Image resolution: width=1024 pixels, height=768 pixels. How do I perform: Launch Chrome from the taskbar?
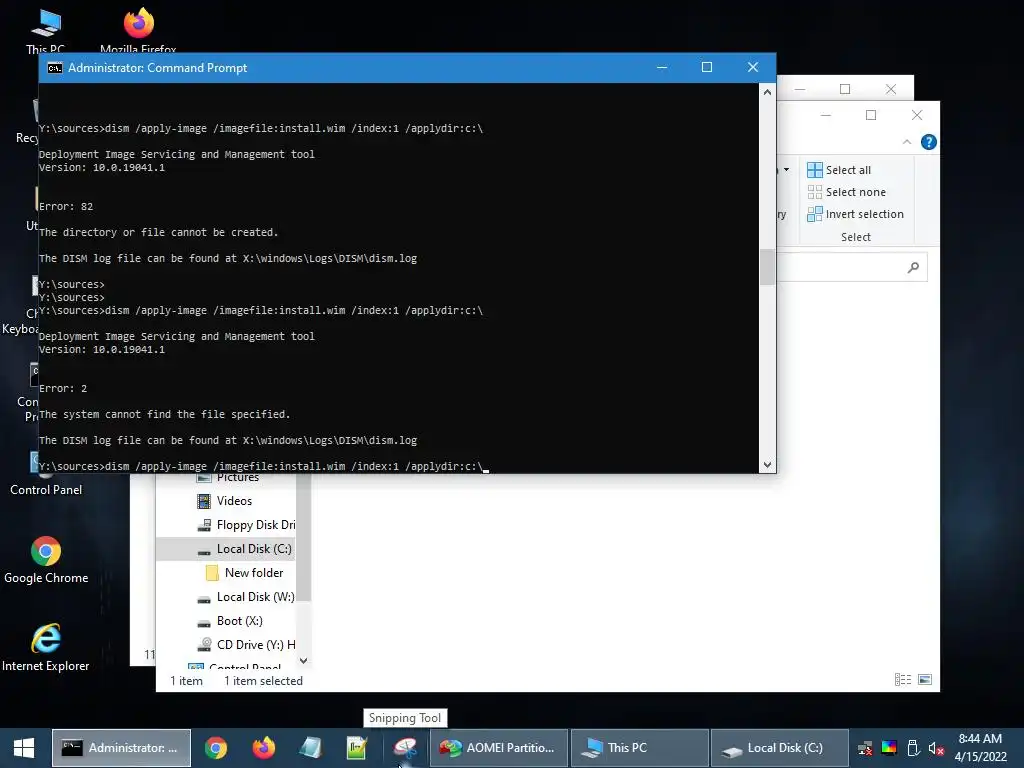pyautogui.click(x=216, y=748)
